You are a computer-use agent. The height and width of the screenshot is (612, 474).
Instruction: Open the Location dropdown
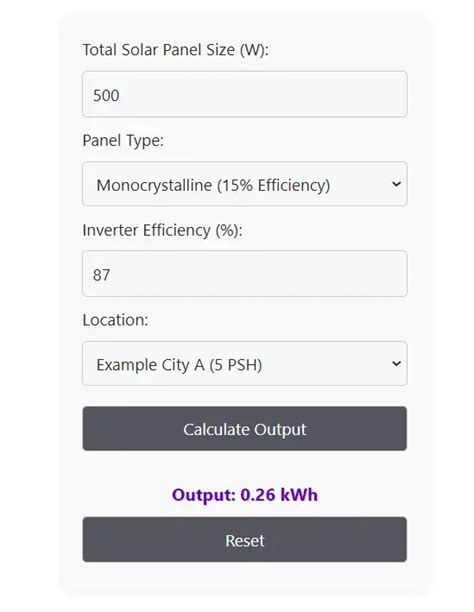click(x=244, y=363)
